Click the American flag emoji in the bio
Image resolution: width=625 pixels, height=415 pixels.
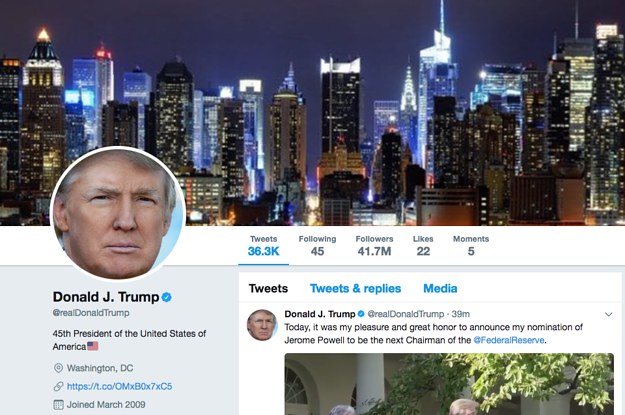point(93,346)
